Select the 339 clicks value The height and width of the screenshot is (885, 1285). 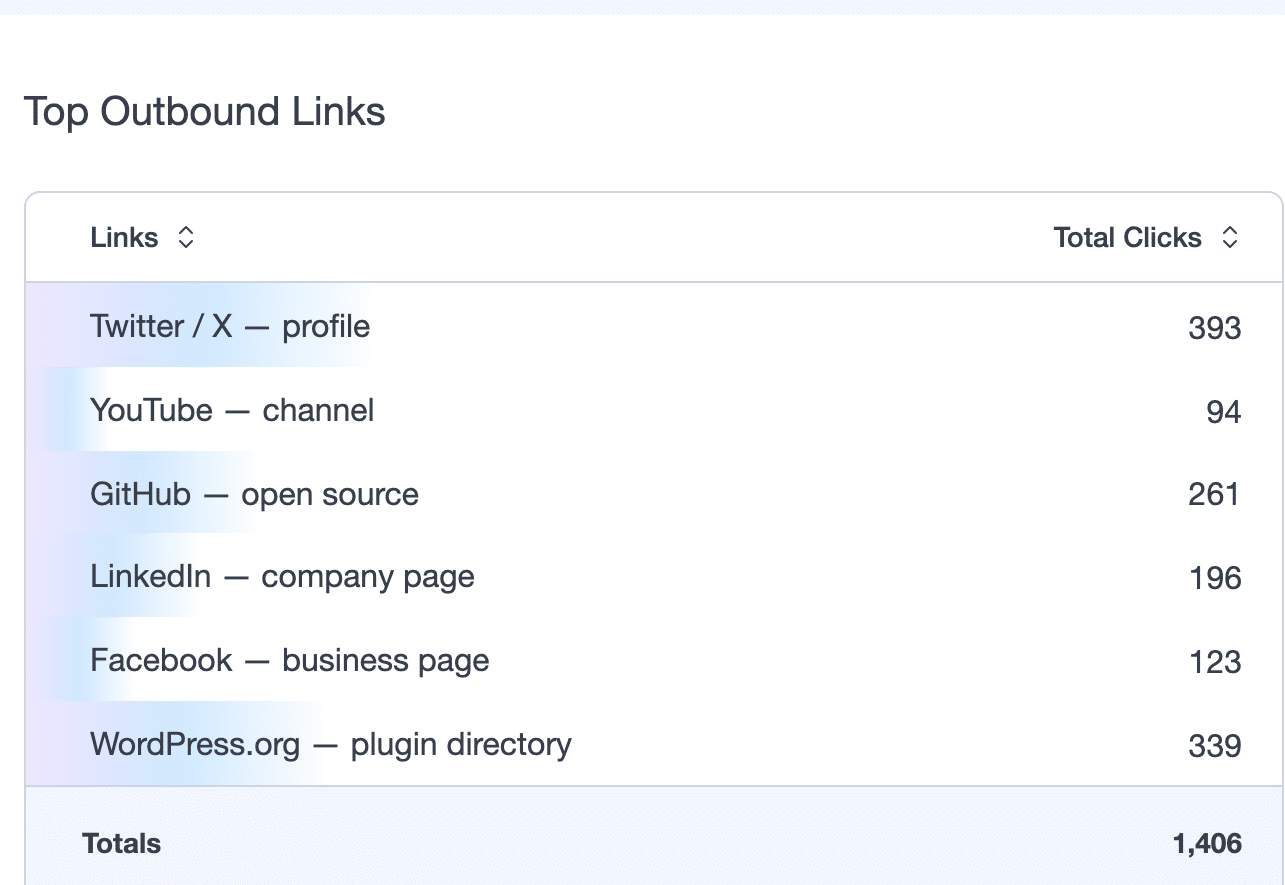(x=1214, y=746)
